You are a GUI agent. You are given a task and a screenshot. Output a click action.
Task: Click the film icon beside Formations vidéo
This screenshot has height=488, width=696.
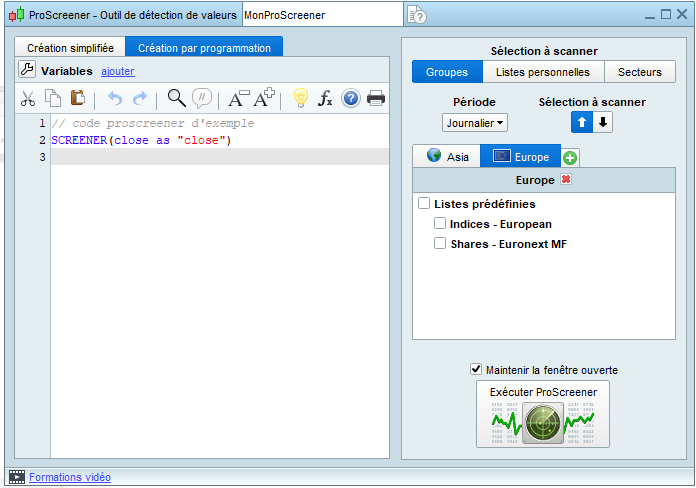click(x=17, y=477)
